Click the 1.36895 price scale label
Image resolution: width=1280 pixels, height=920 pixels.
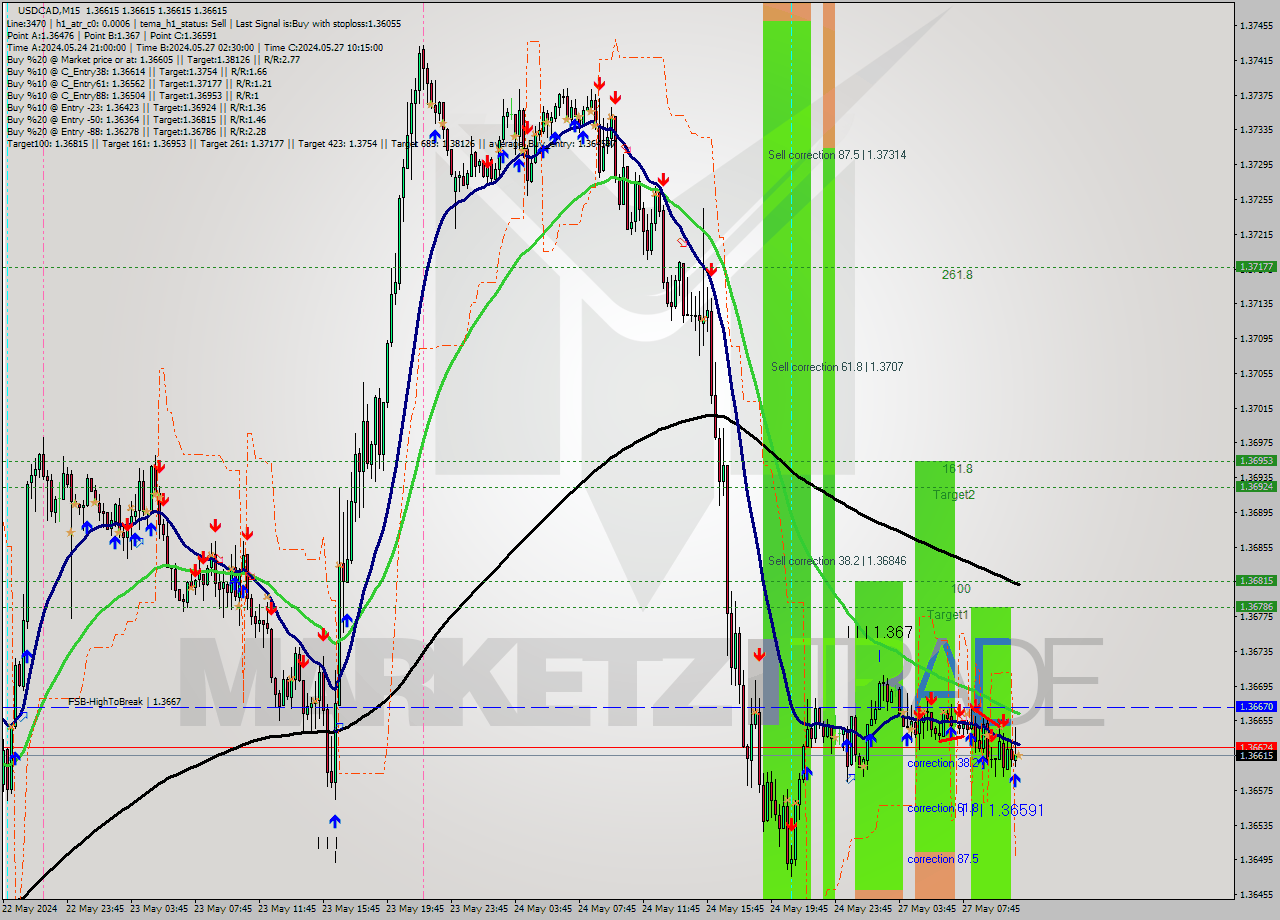1256,512
